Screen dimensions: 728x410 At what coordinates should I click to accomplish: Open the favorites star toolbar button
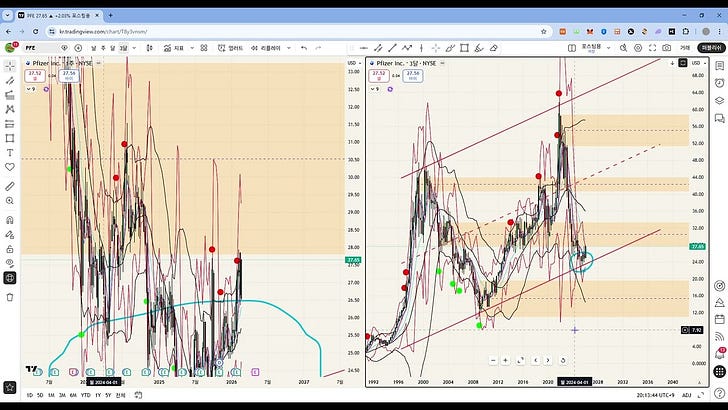(x=10, y=387)
